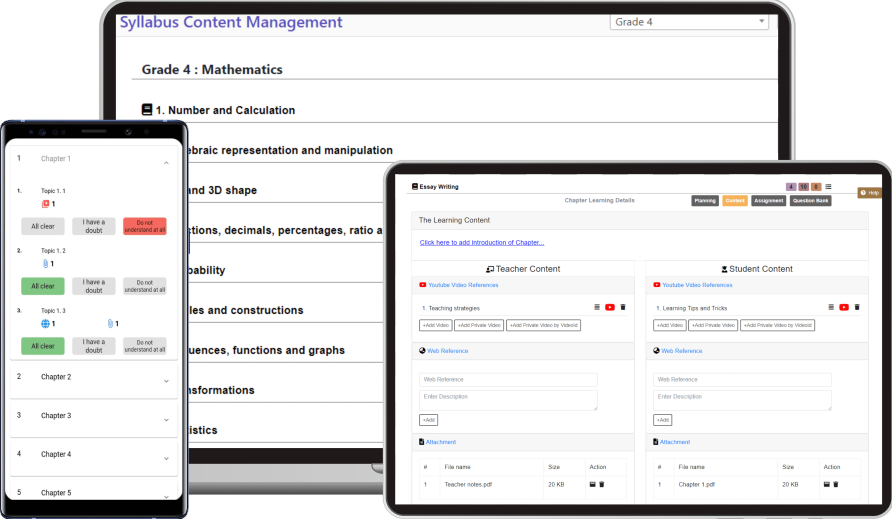
Task: Click the archive icon for Chapter 1.pdf
Action: [827, 484]
